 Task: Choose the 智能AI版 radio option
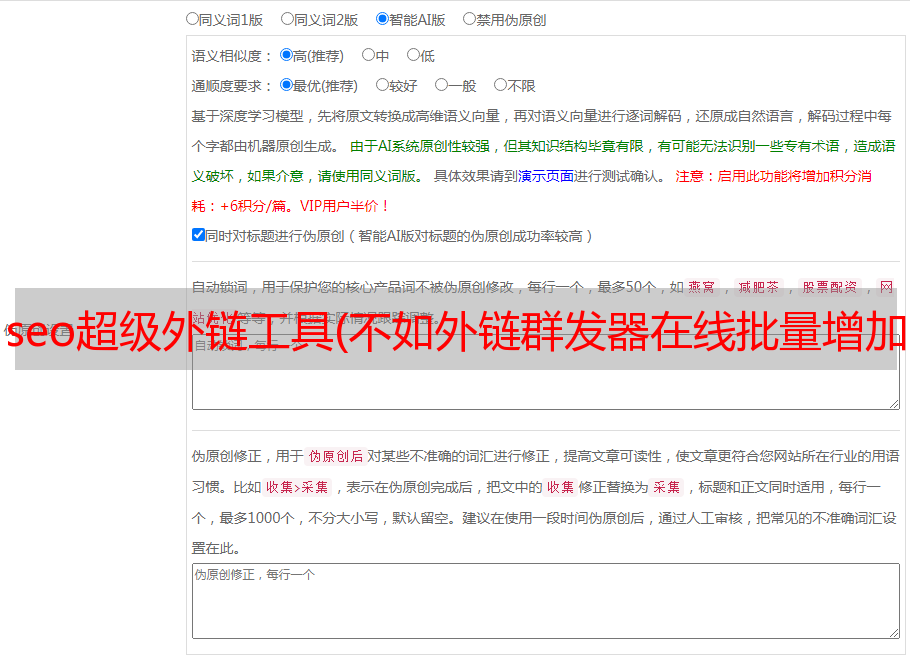[382, 19]
